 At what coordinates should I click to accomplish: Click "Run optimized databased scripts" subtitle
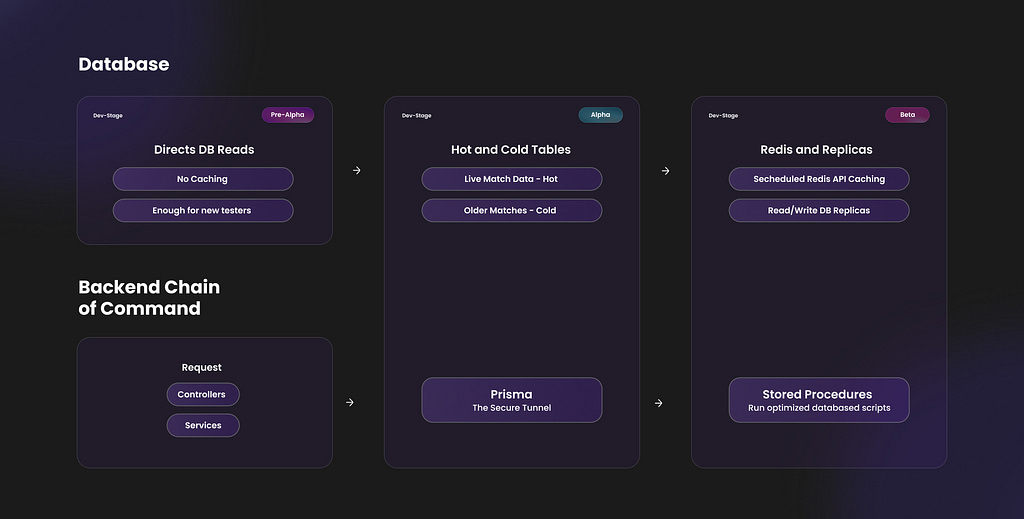(819, 408)
